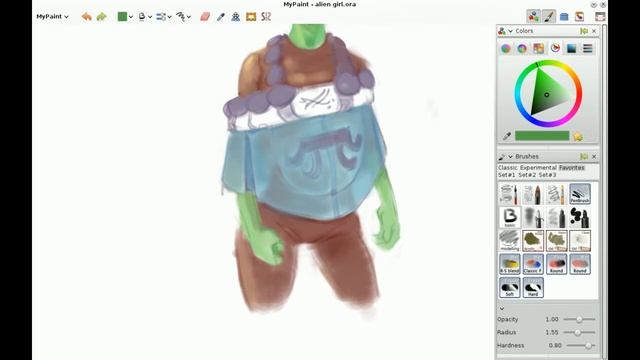The height and width of the screenshot is (360, 640).
Task: Toggle the lock alpha icon in toolbar
Action: tap(236, 17)
